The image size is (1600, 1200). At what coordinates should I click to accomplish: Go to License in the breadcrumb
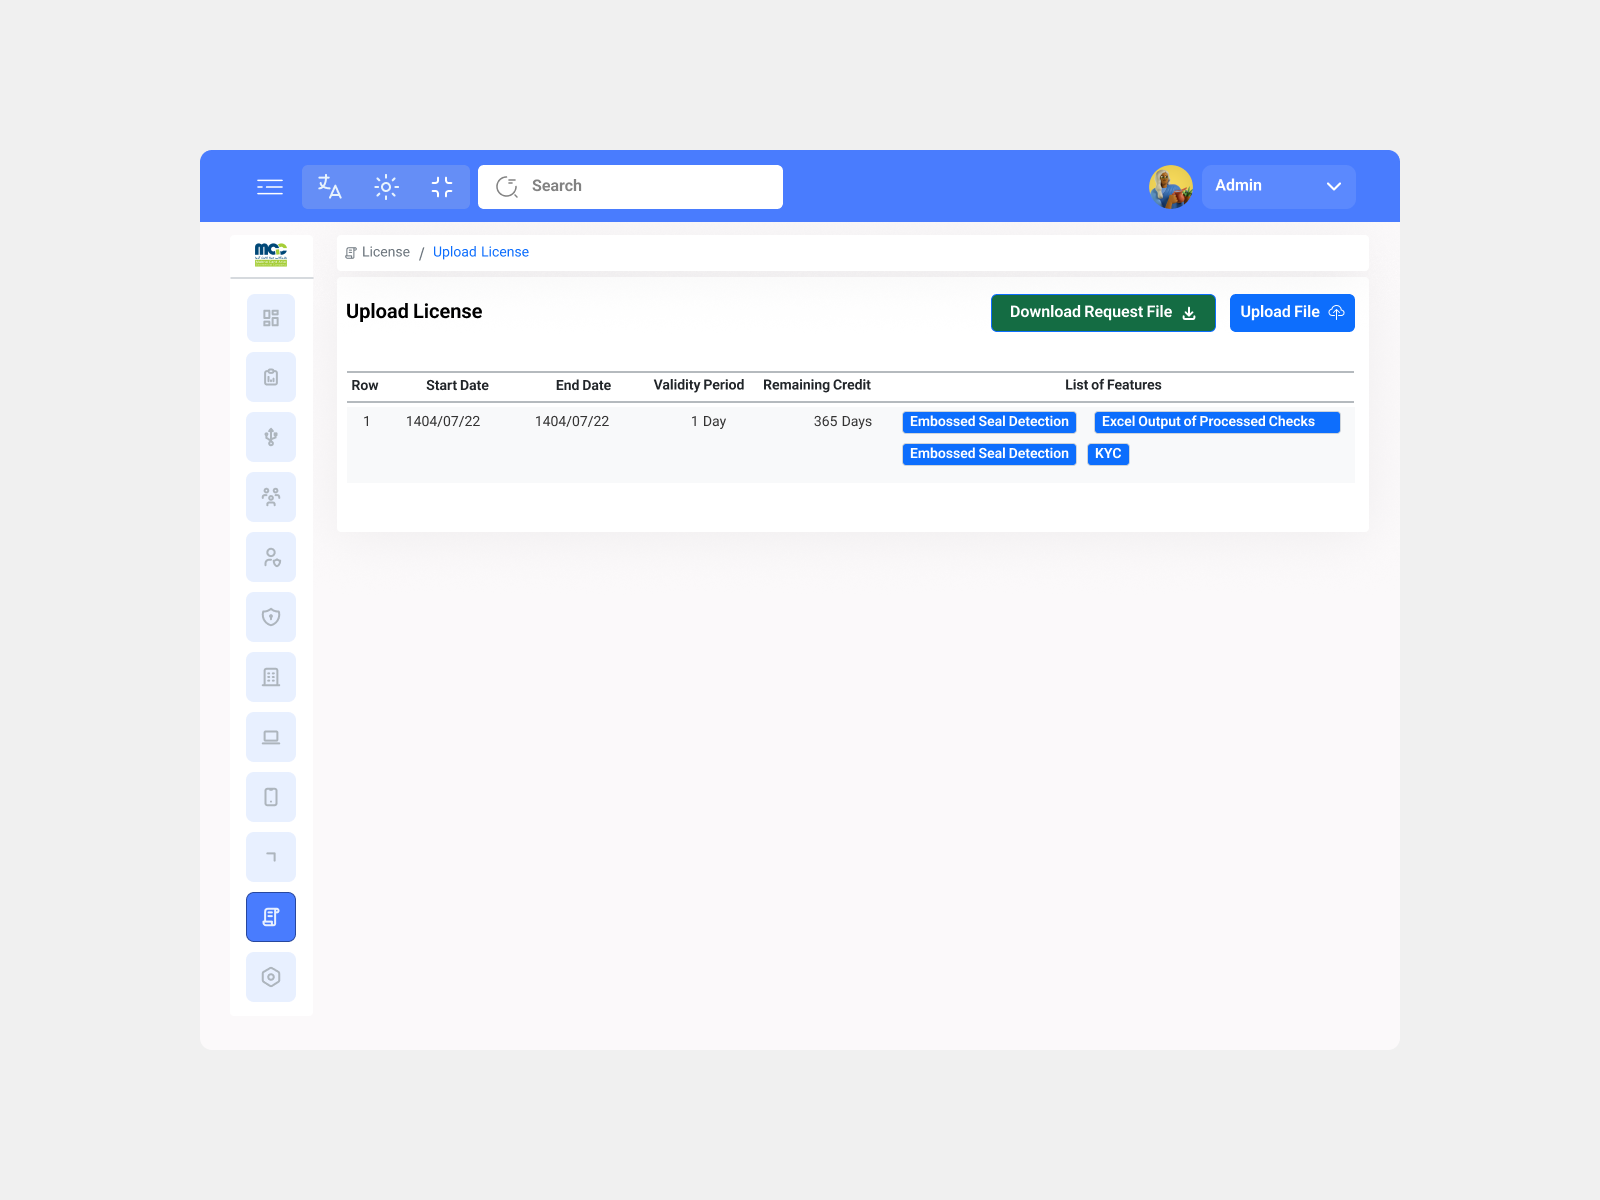[385, 252]
